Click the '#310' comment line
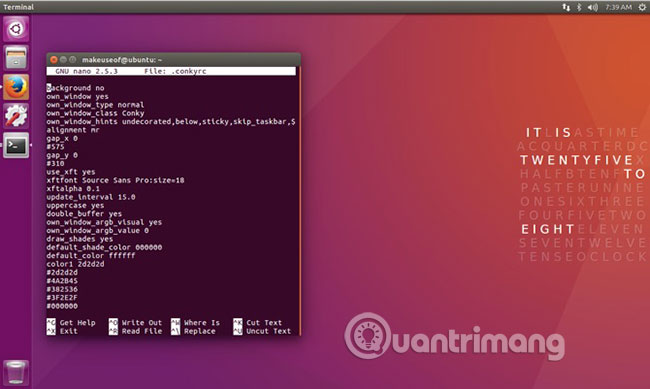This screenshot has width=650, height=389. (56, 163)
